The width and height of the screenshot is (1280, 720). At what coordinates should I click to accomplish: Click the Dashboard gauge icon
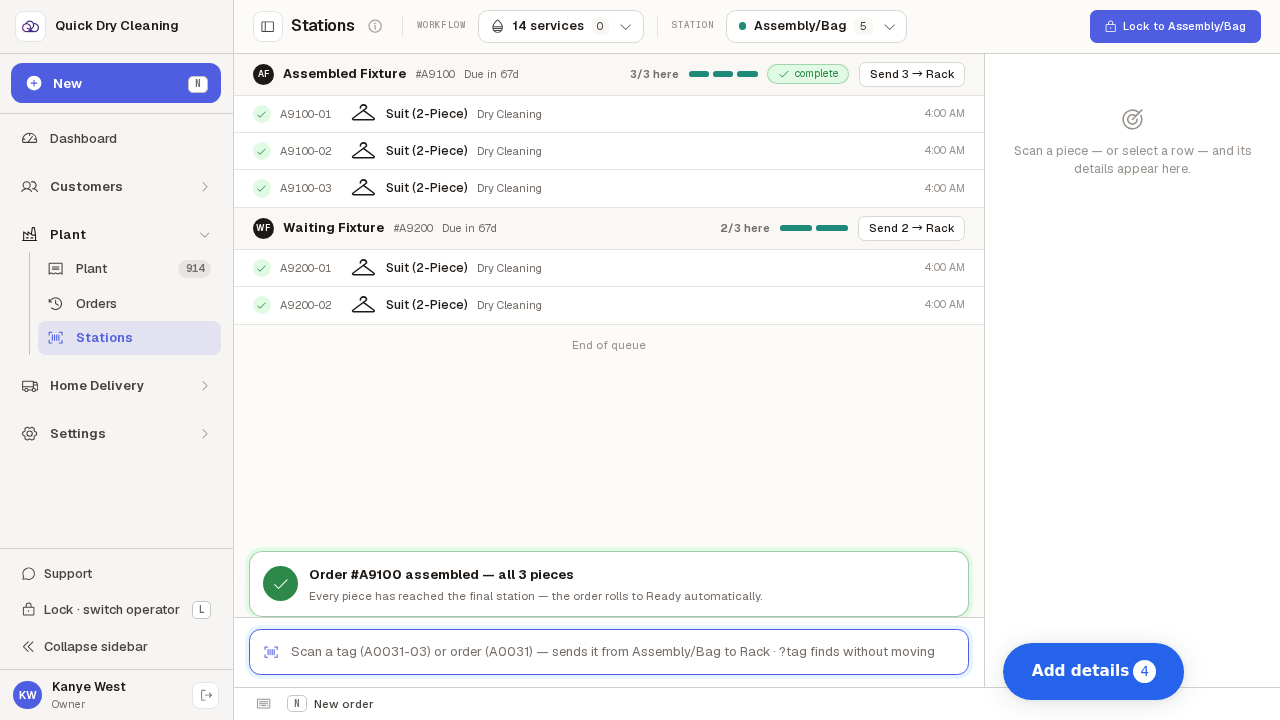[x=30, y=138]
